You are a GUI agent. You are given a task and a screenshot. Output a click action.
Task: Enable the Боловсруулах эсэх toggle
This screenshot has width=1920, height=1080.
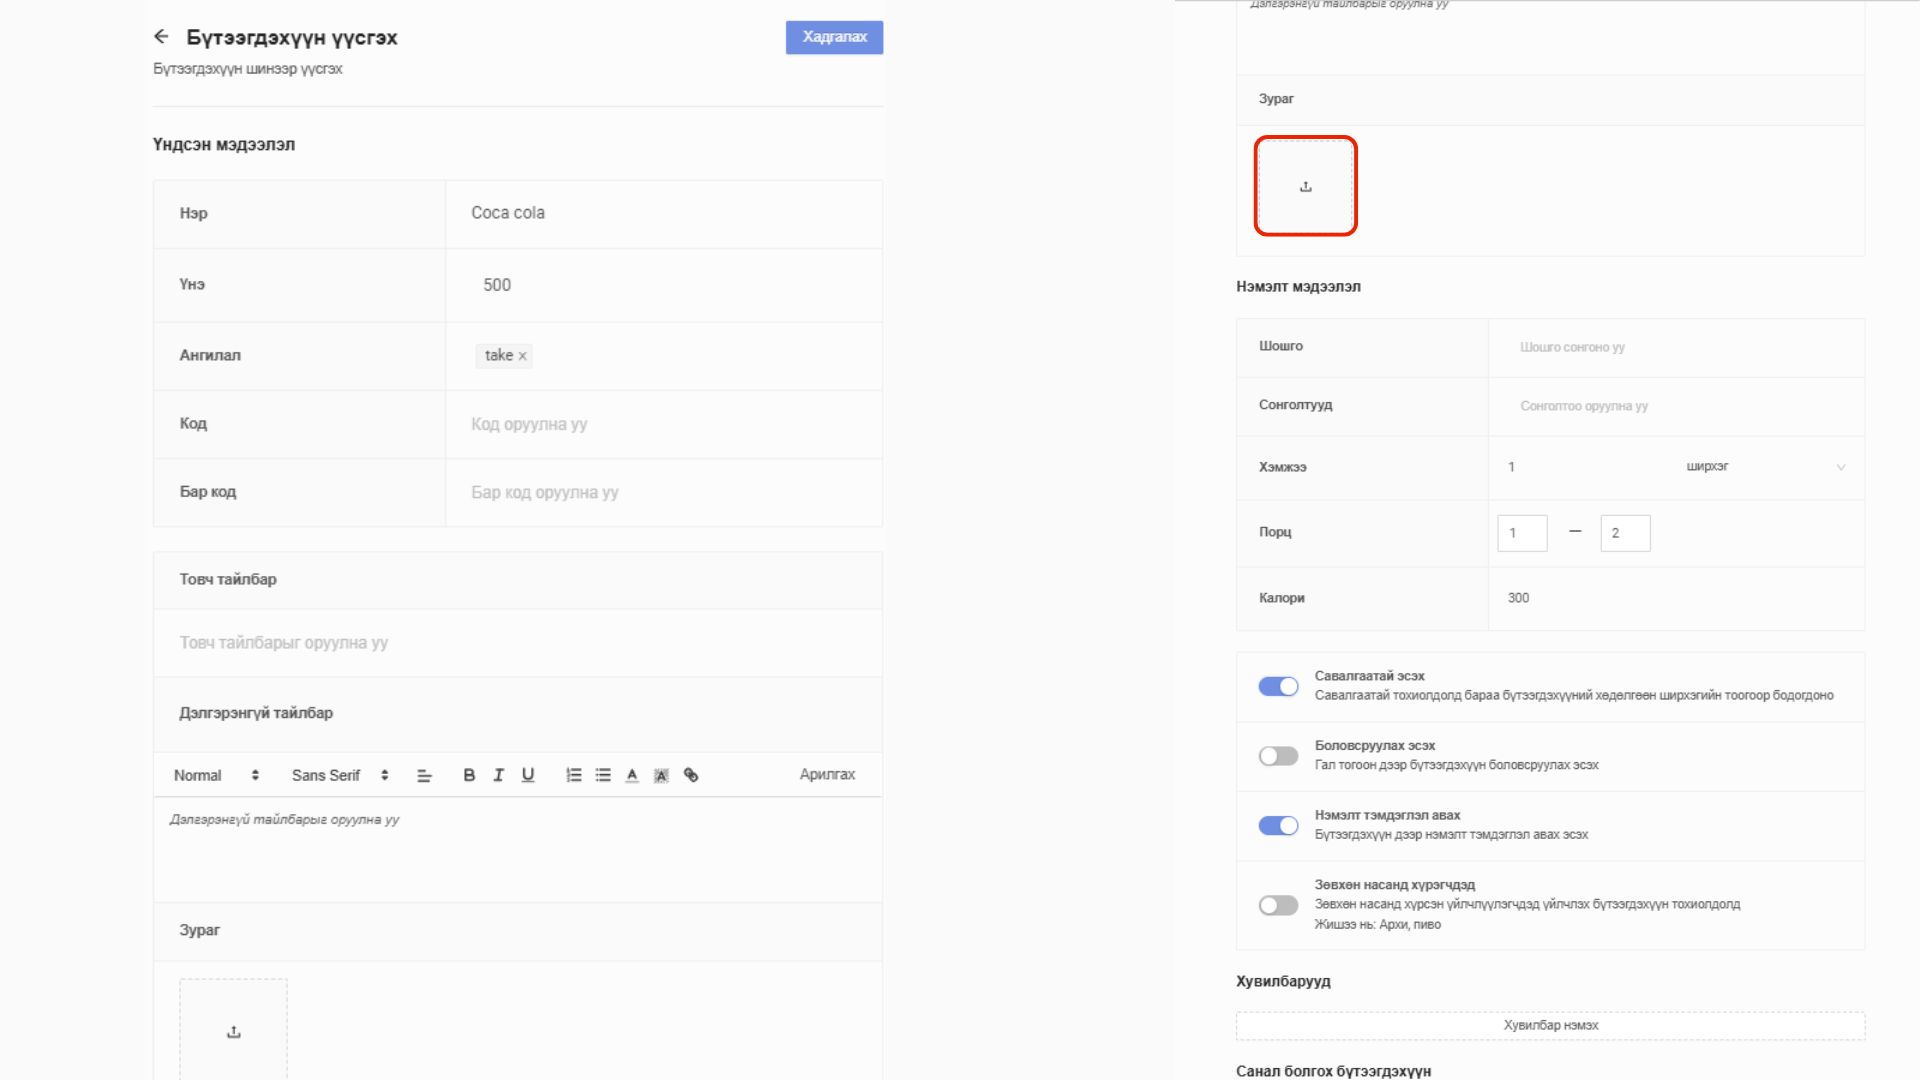tap(1278, 756)
